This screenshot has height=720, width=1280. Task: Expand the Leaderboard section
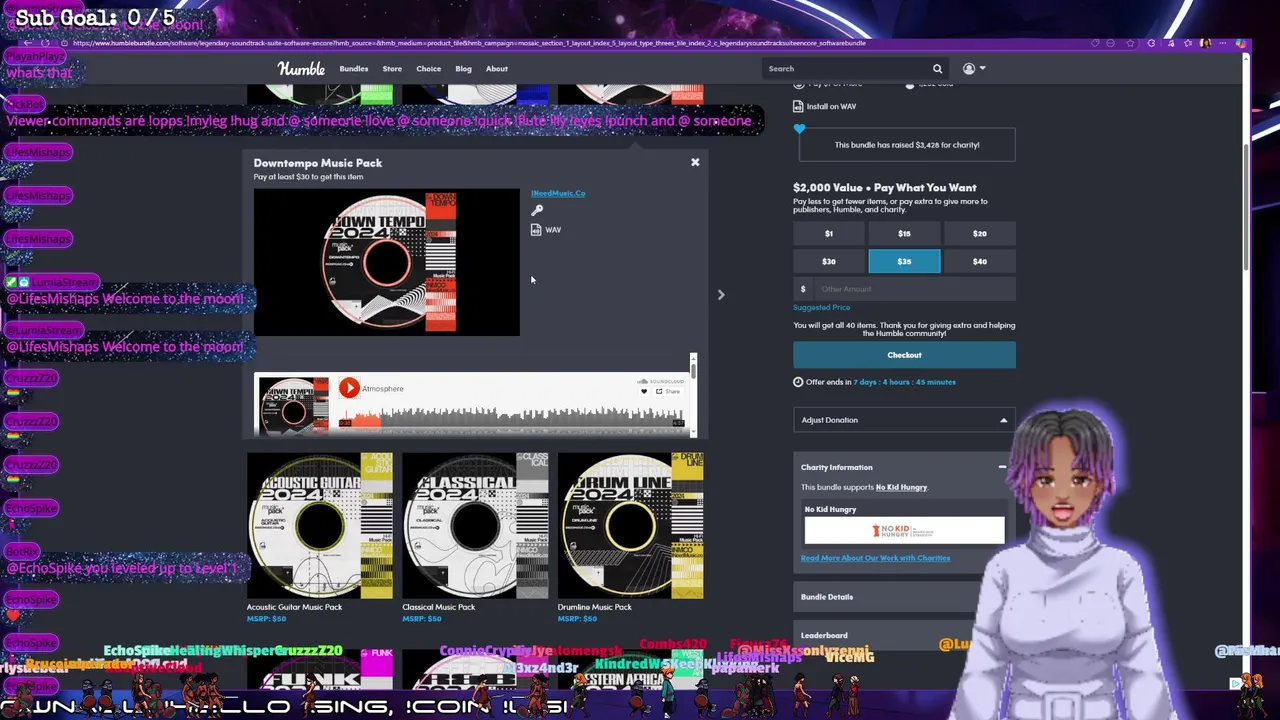point(885,635)
